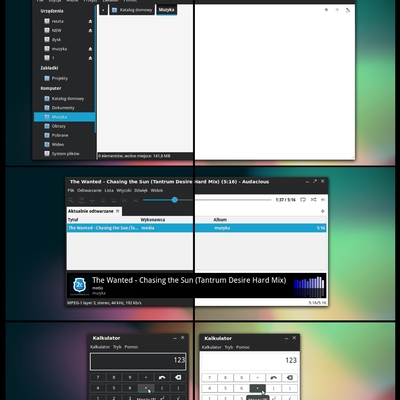Eject the reszta device in file manager
The image size is (400, 400).
pyautogui.click(x=90, y=21)
